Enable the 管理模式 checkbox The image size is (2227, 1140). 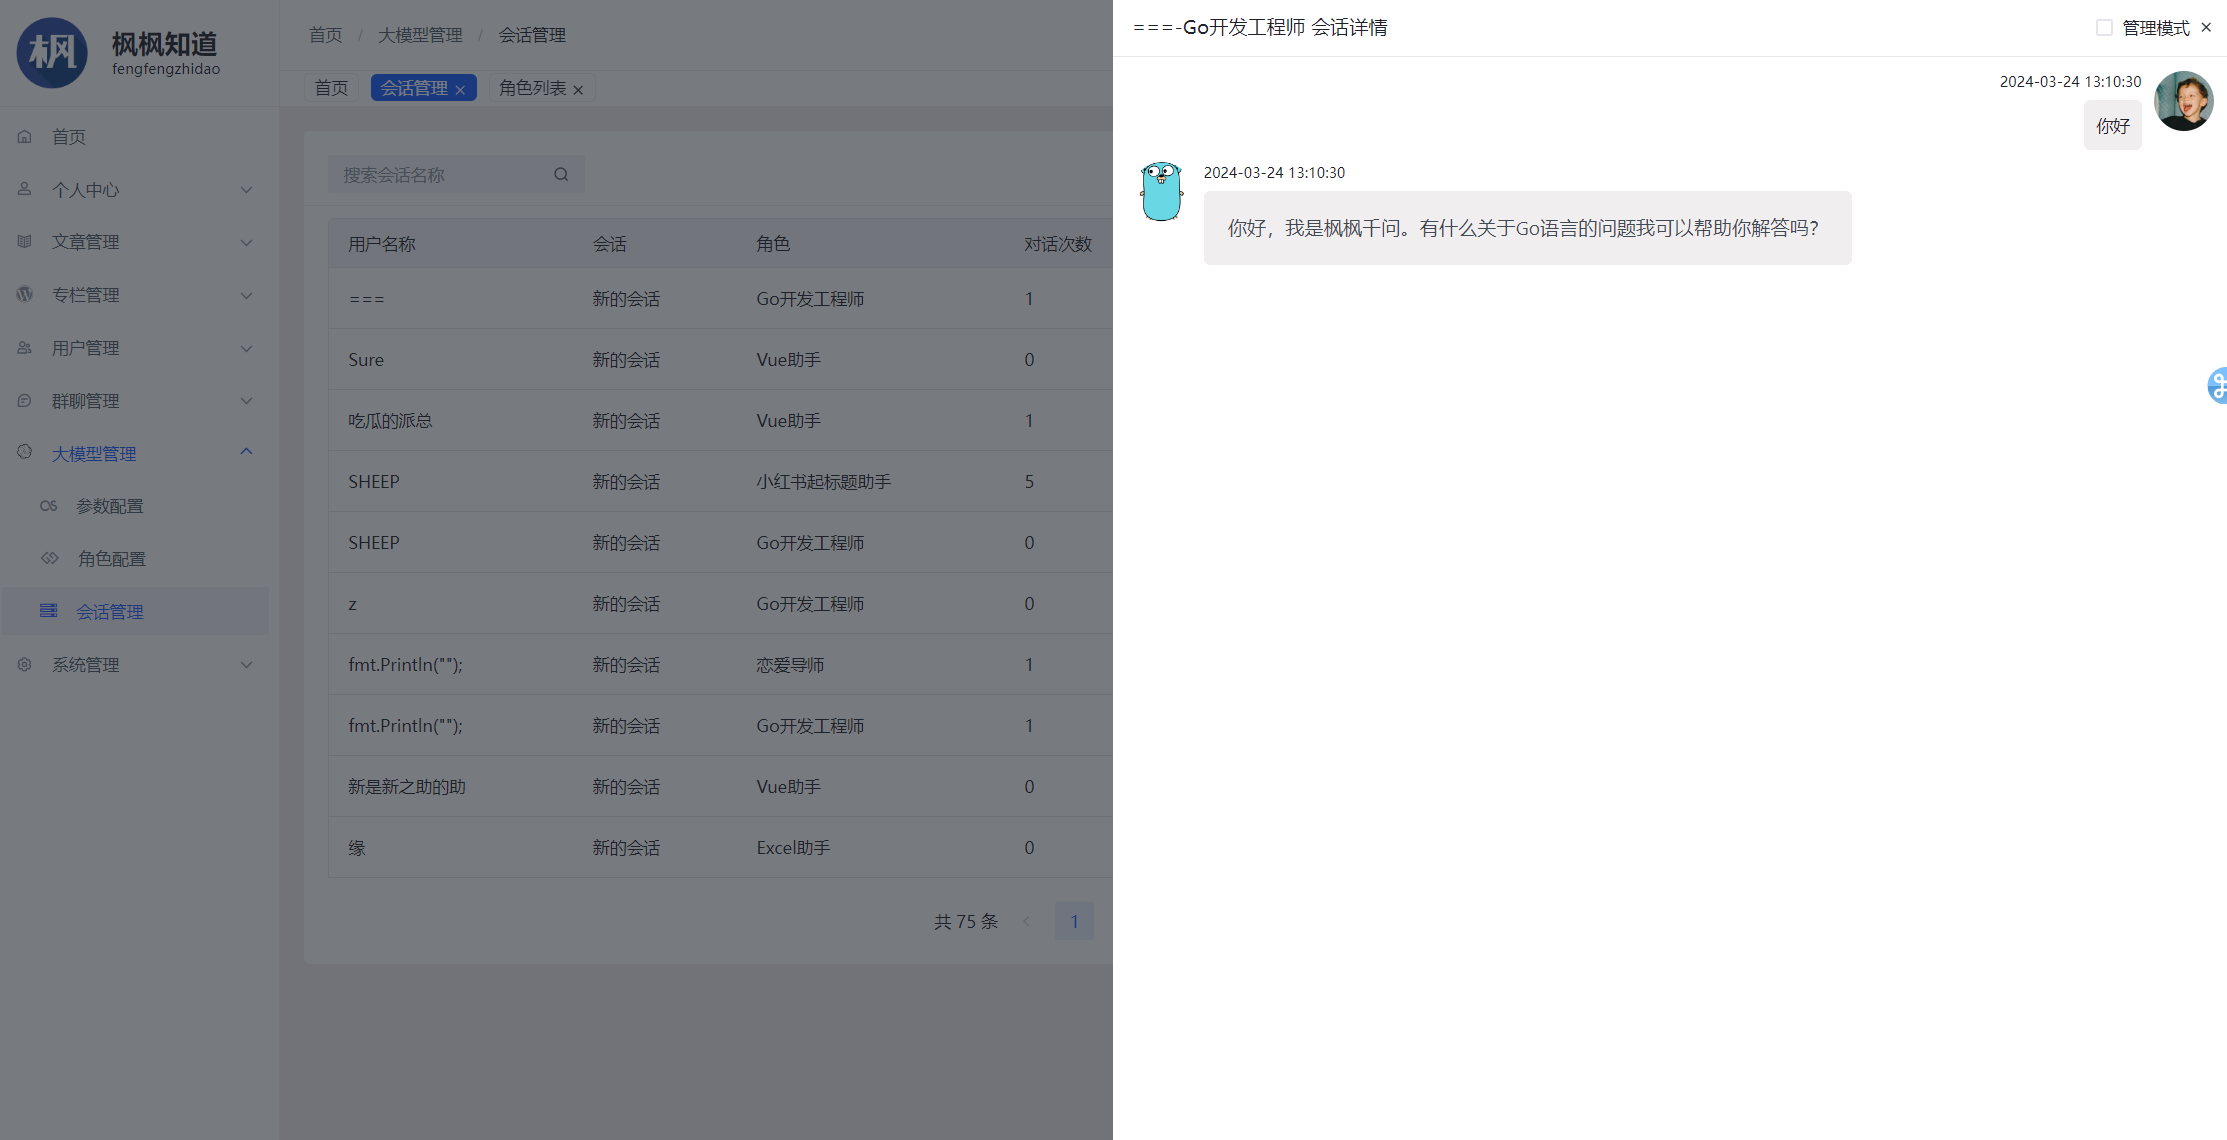[x=2104, y=28]
